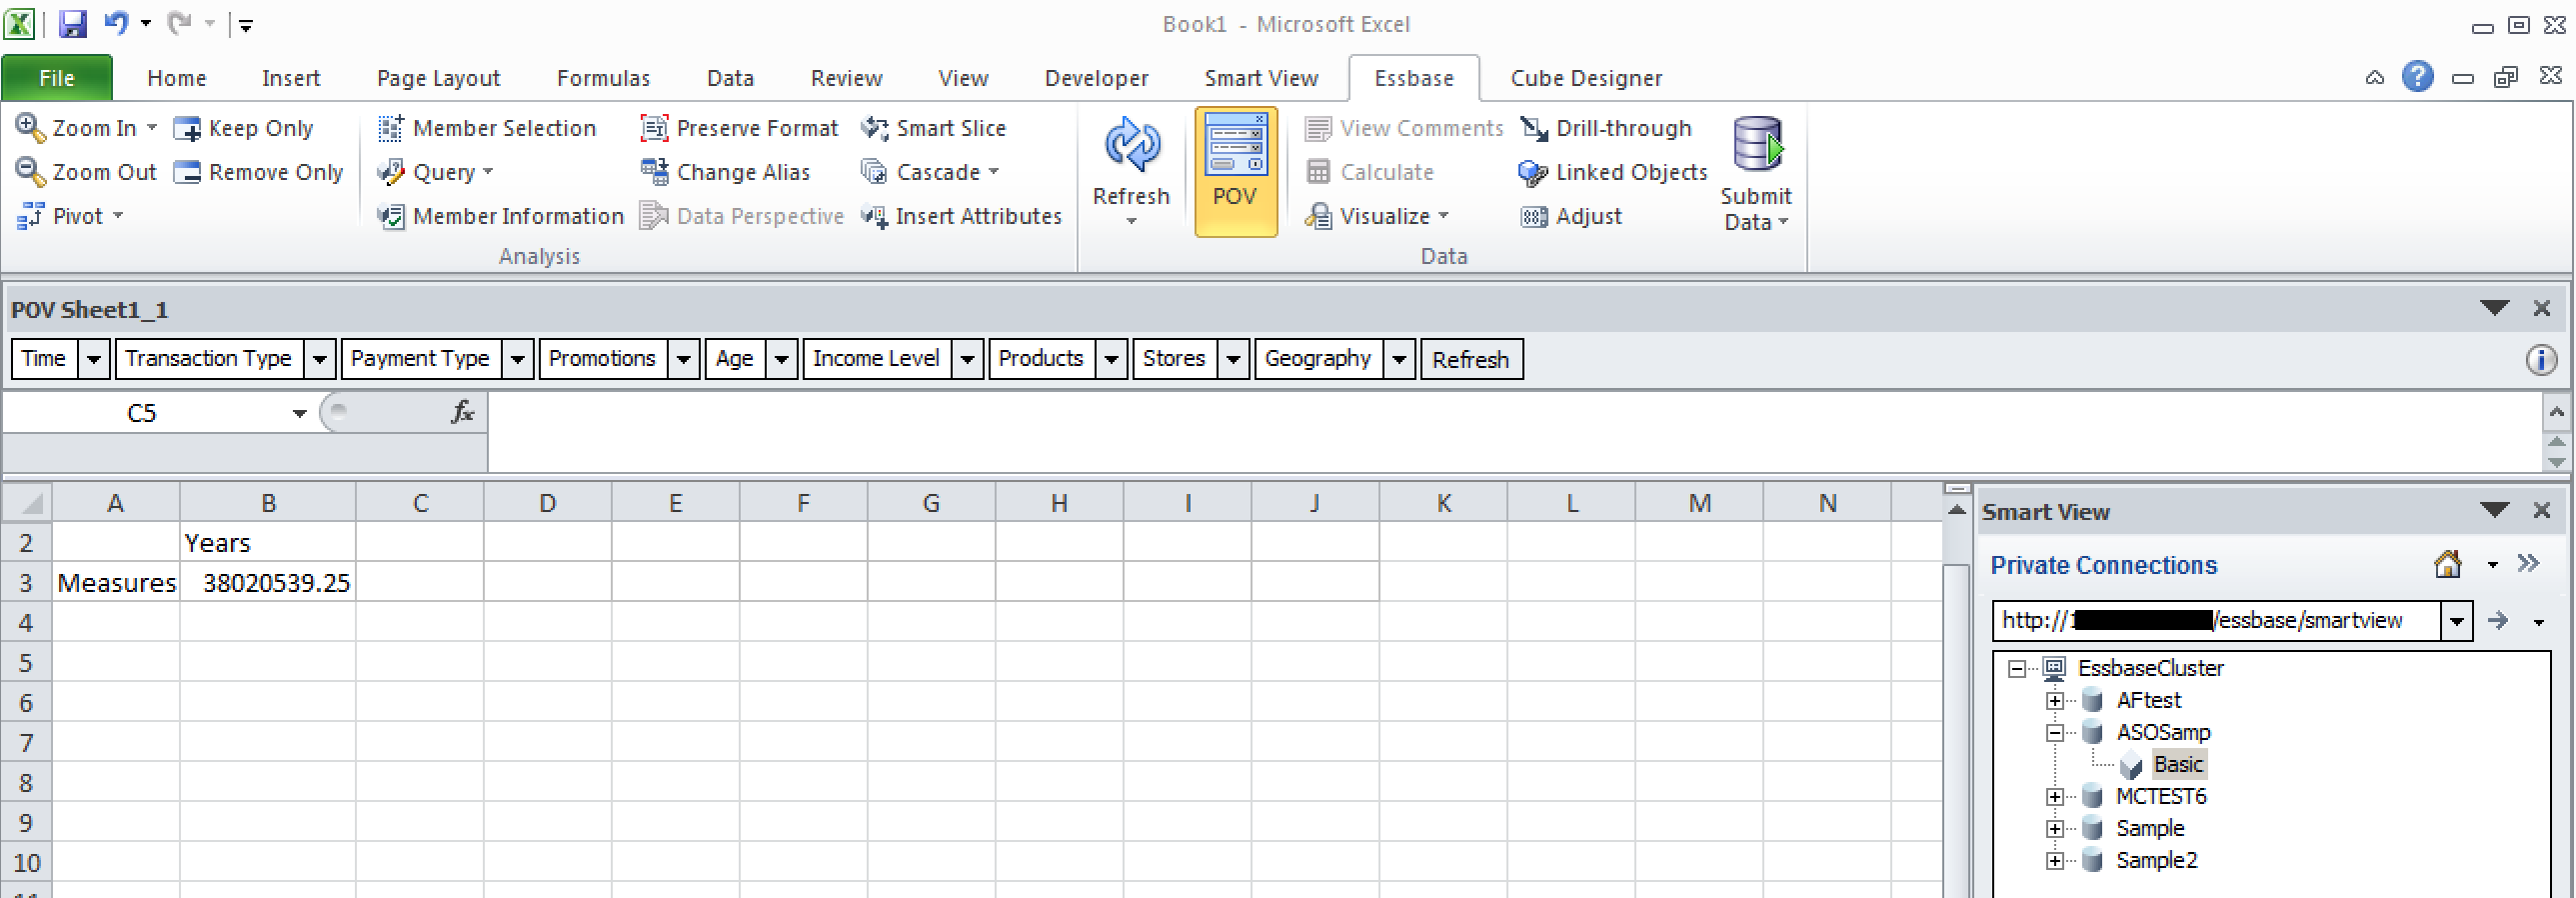Viewport: 2576px width, 898px height.
Task: Open Smart Slice
Action: (x=933, y=128)
